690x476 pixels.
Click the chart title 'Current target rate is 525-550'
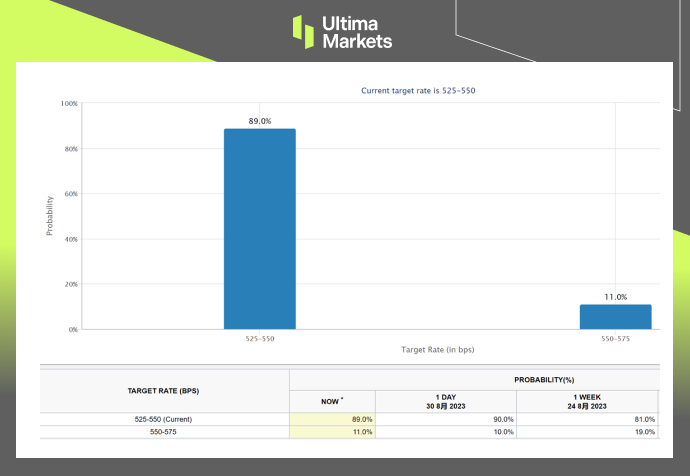click(x=418, y=91)
